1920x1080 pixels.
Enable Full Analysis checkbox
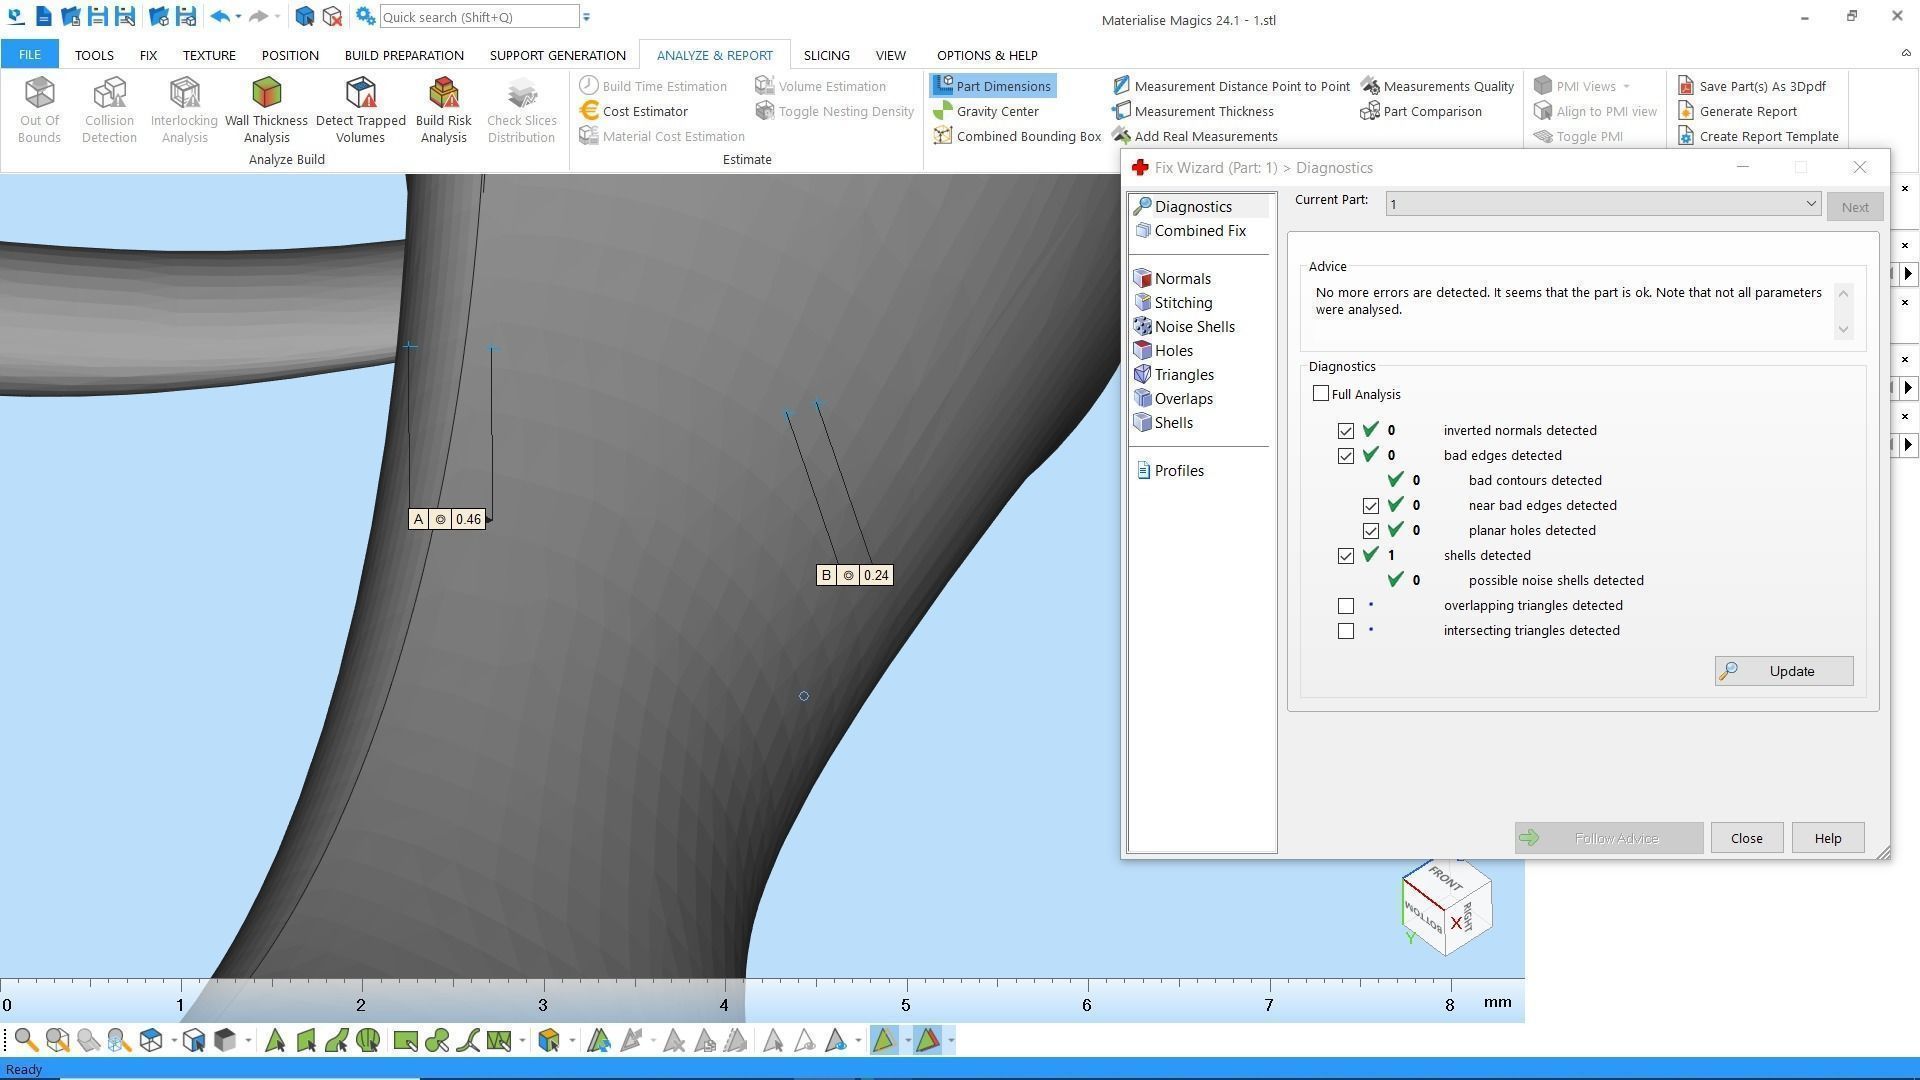point(1321,394)
